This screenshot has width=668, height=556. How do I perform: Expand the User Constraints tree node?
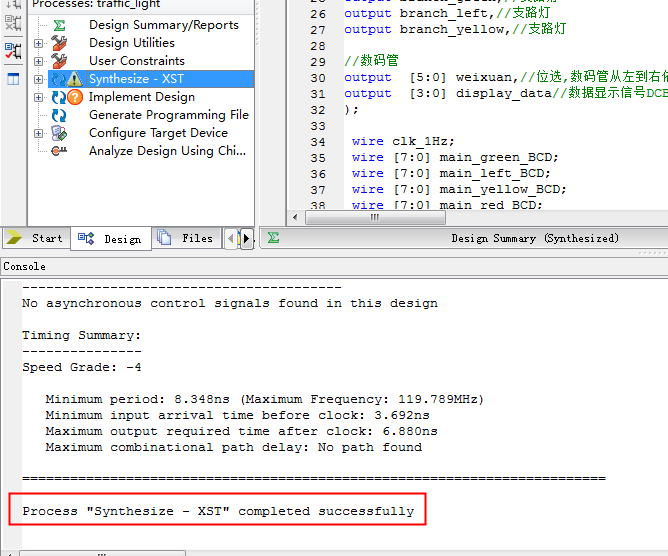pyautogui.click(x=38, y=61)
